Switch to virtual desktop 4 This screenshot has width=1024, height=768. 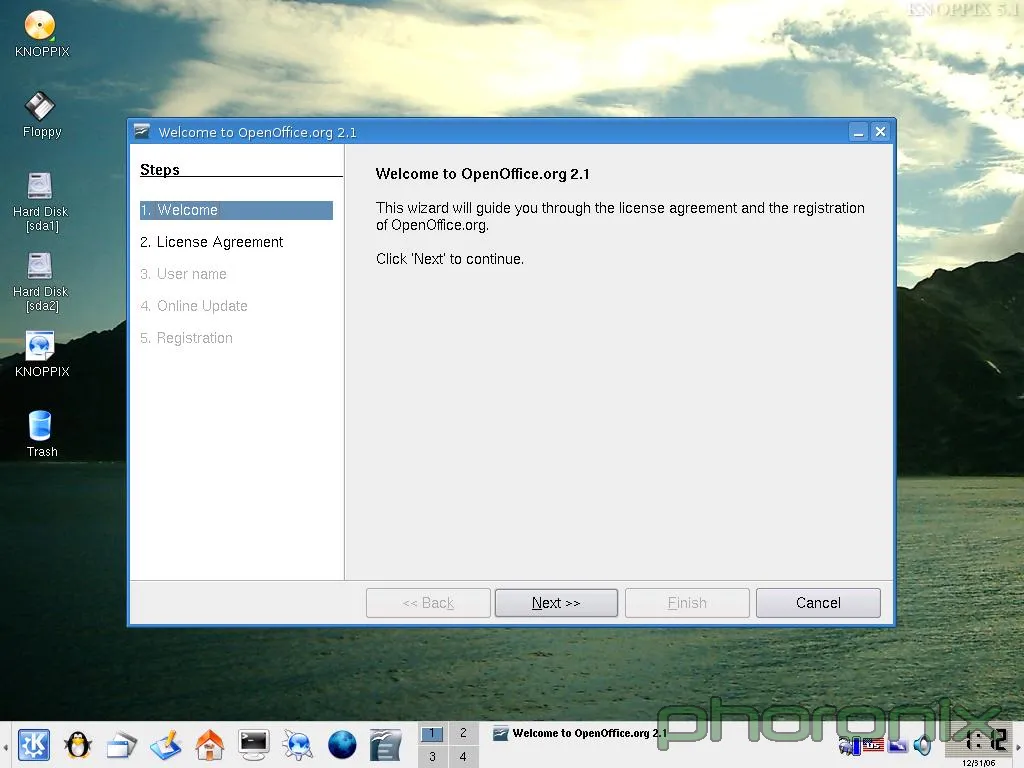tap(463, 757)
